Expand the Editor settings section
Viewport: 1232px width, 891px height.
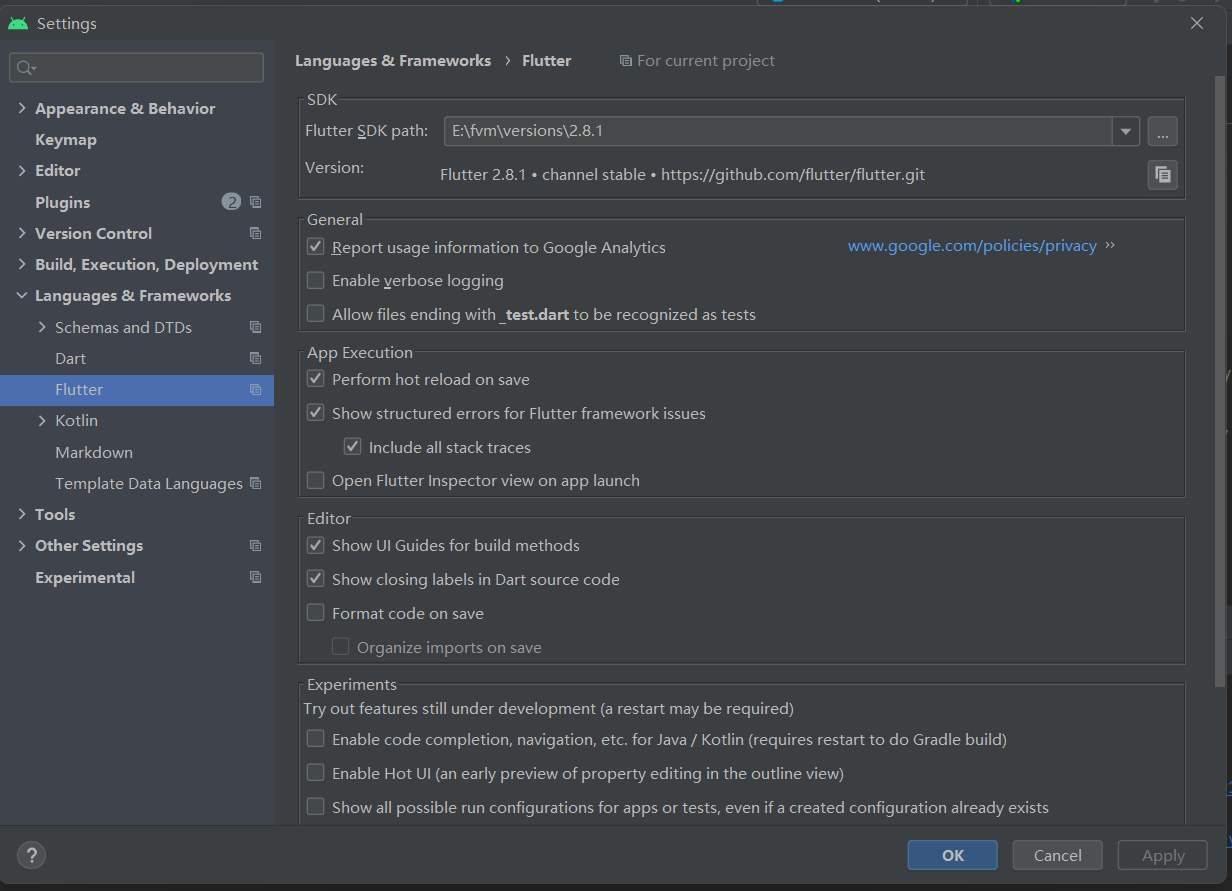pyautogui.click(x=22, y=171)
